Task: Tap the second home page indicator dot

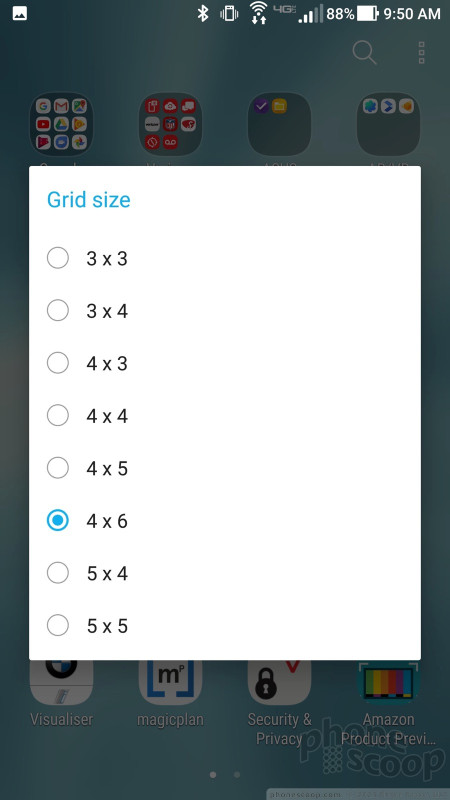Action: coord(237,774)
